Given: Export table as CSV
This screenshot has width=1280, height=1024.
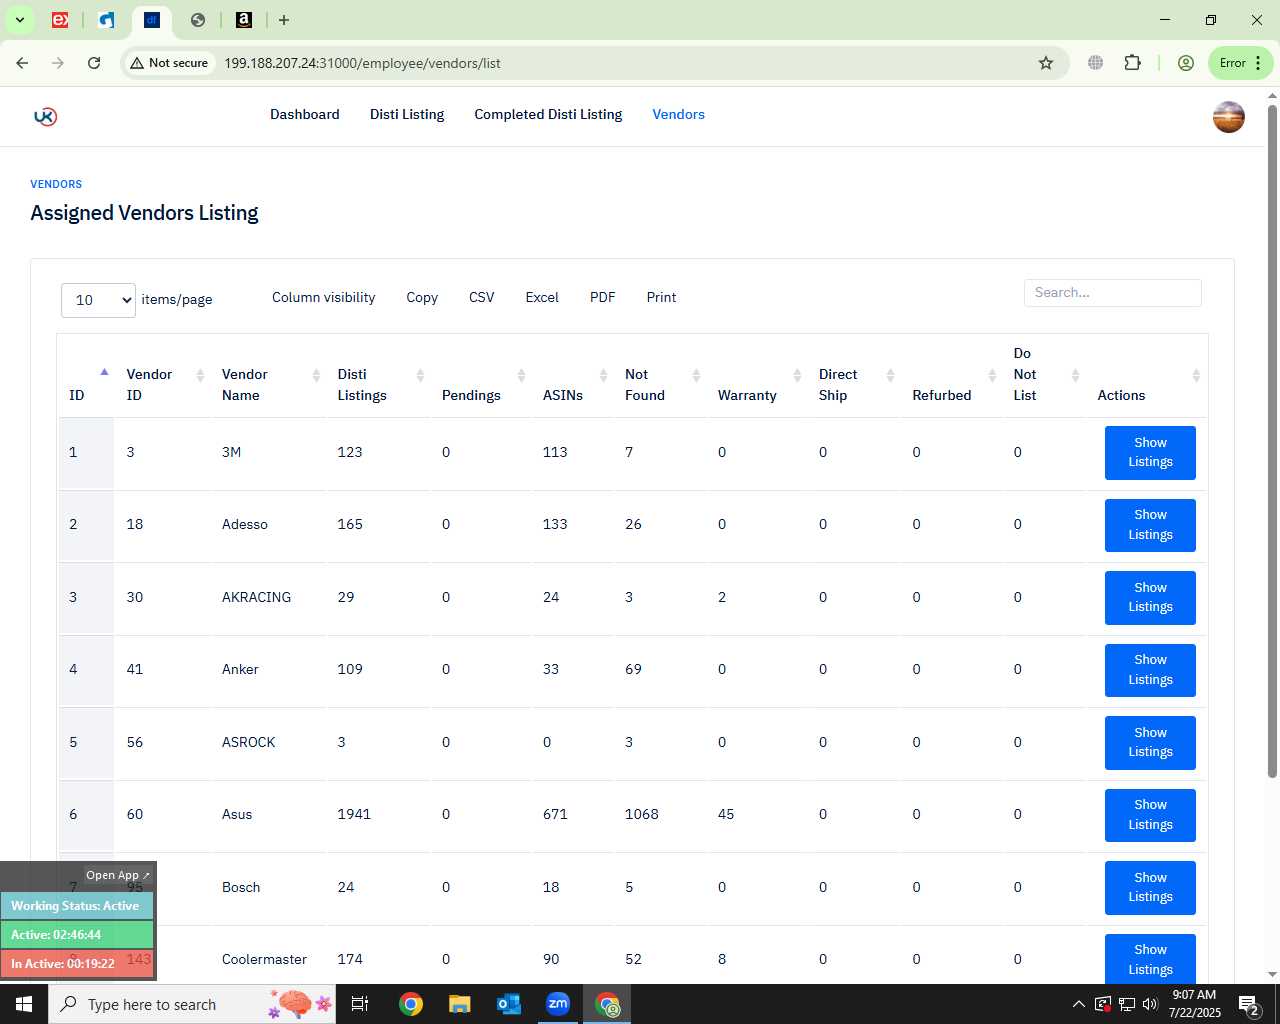Looking at the screenshot, I should click(482, 297).
